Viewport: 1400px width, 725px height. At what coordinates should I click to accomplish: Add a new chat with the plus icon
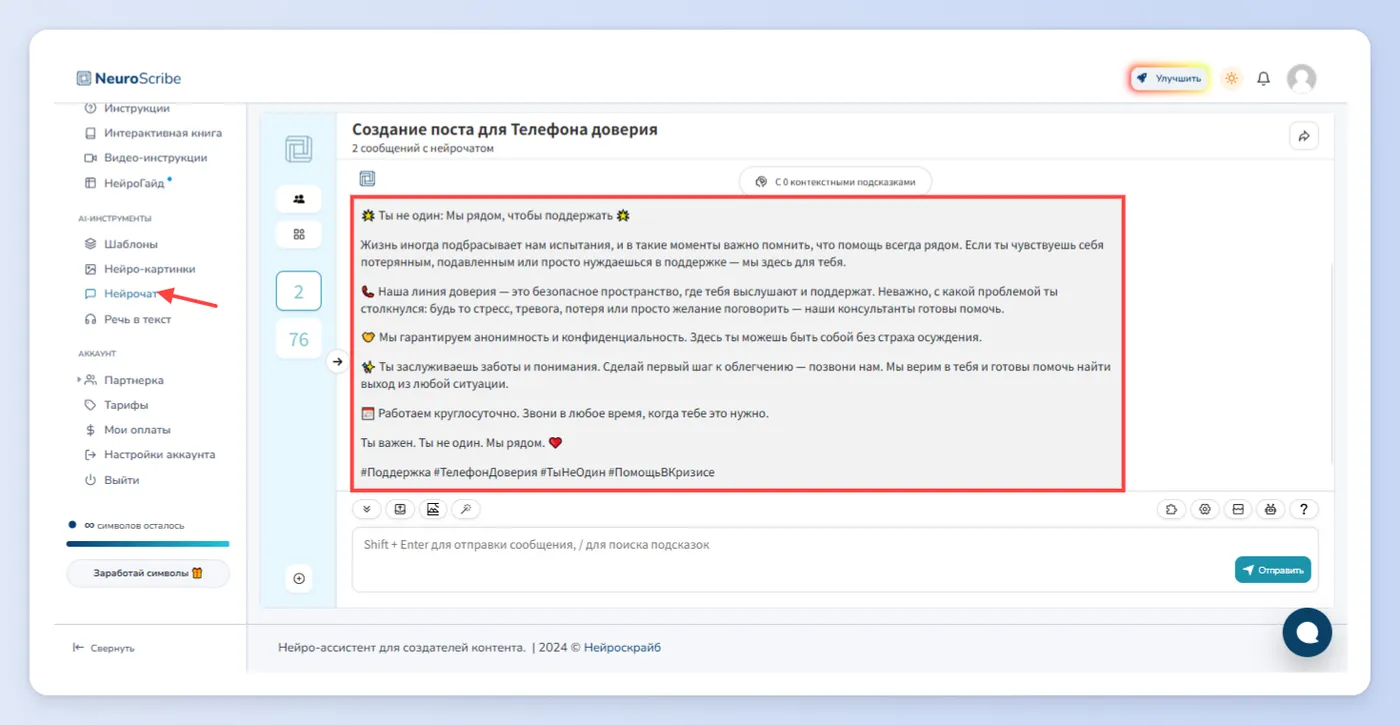point(298,578)
